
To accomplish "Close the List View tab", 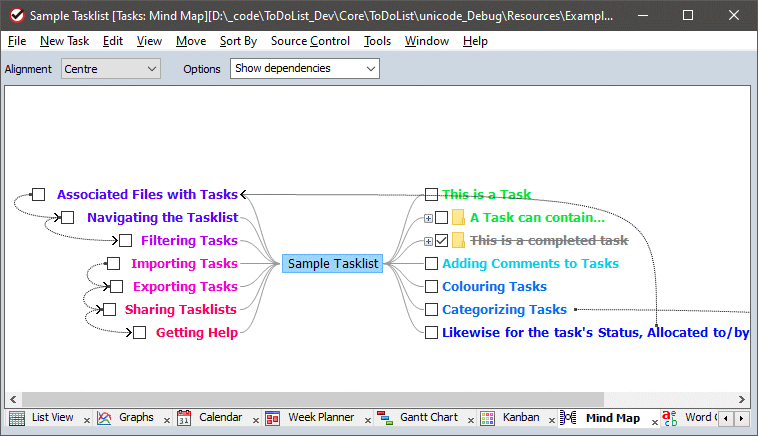I will point(87,419).
